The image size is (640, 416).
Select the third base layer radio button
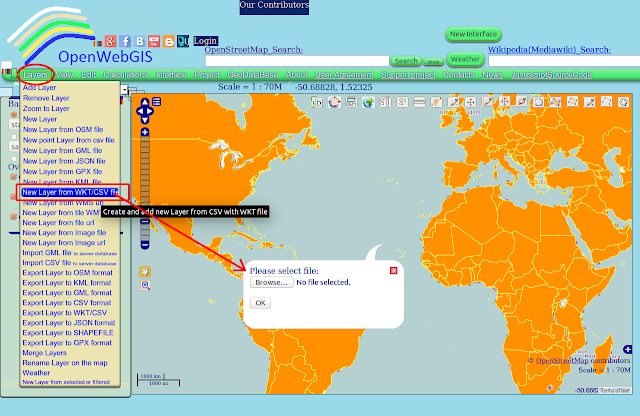click(14, 158)
